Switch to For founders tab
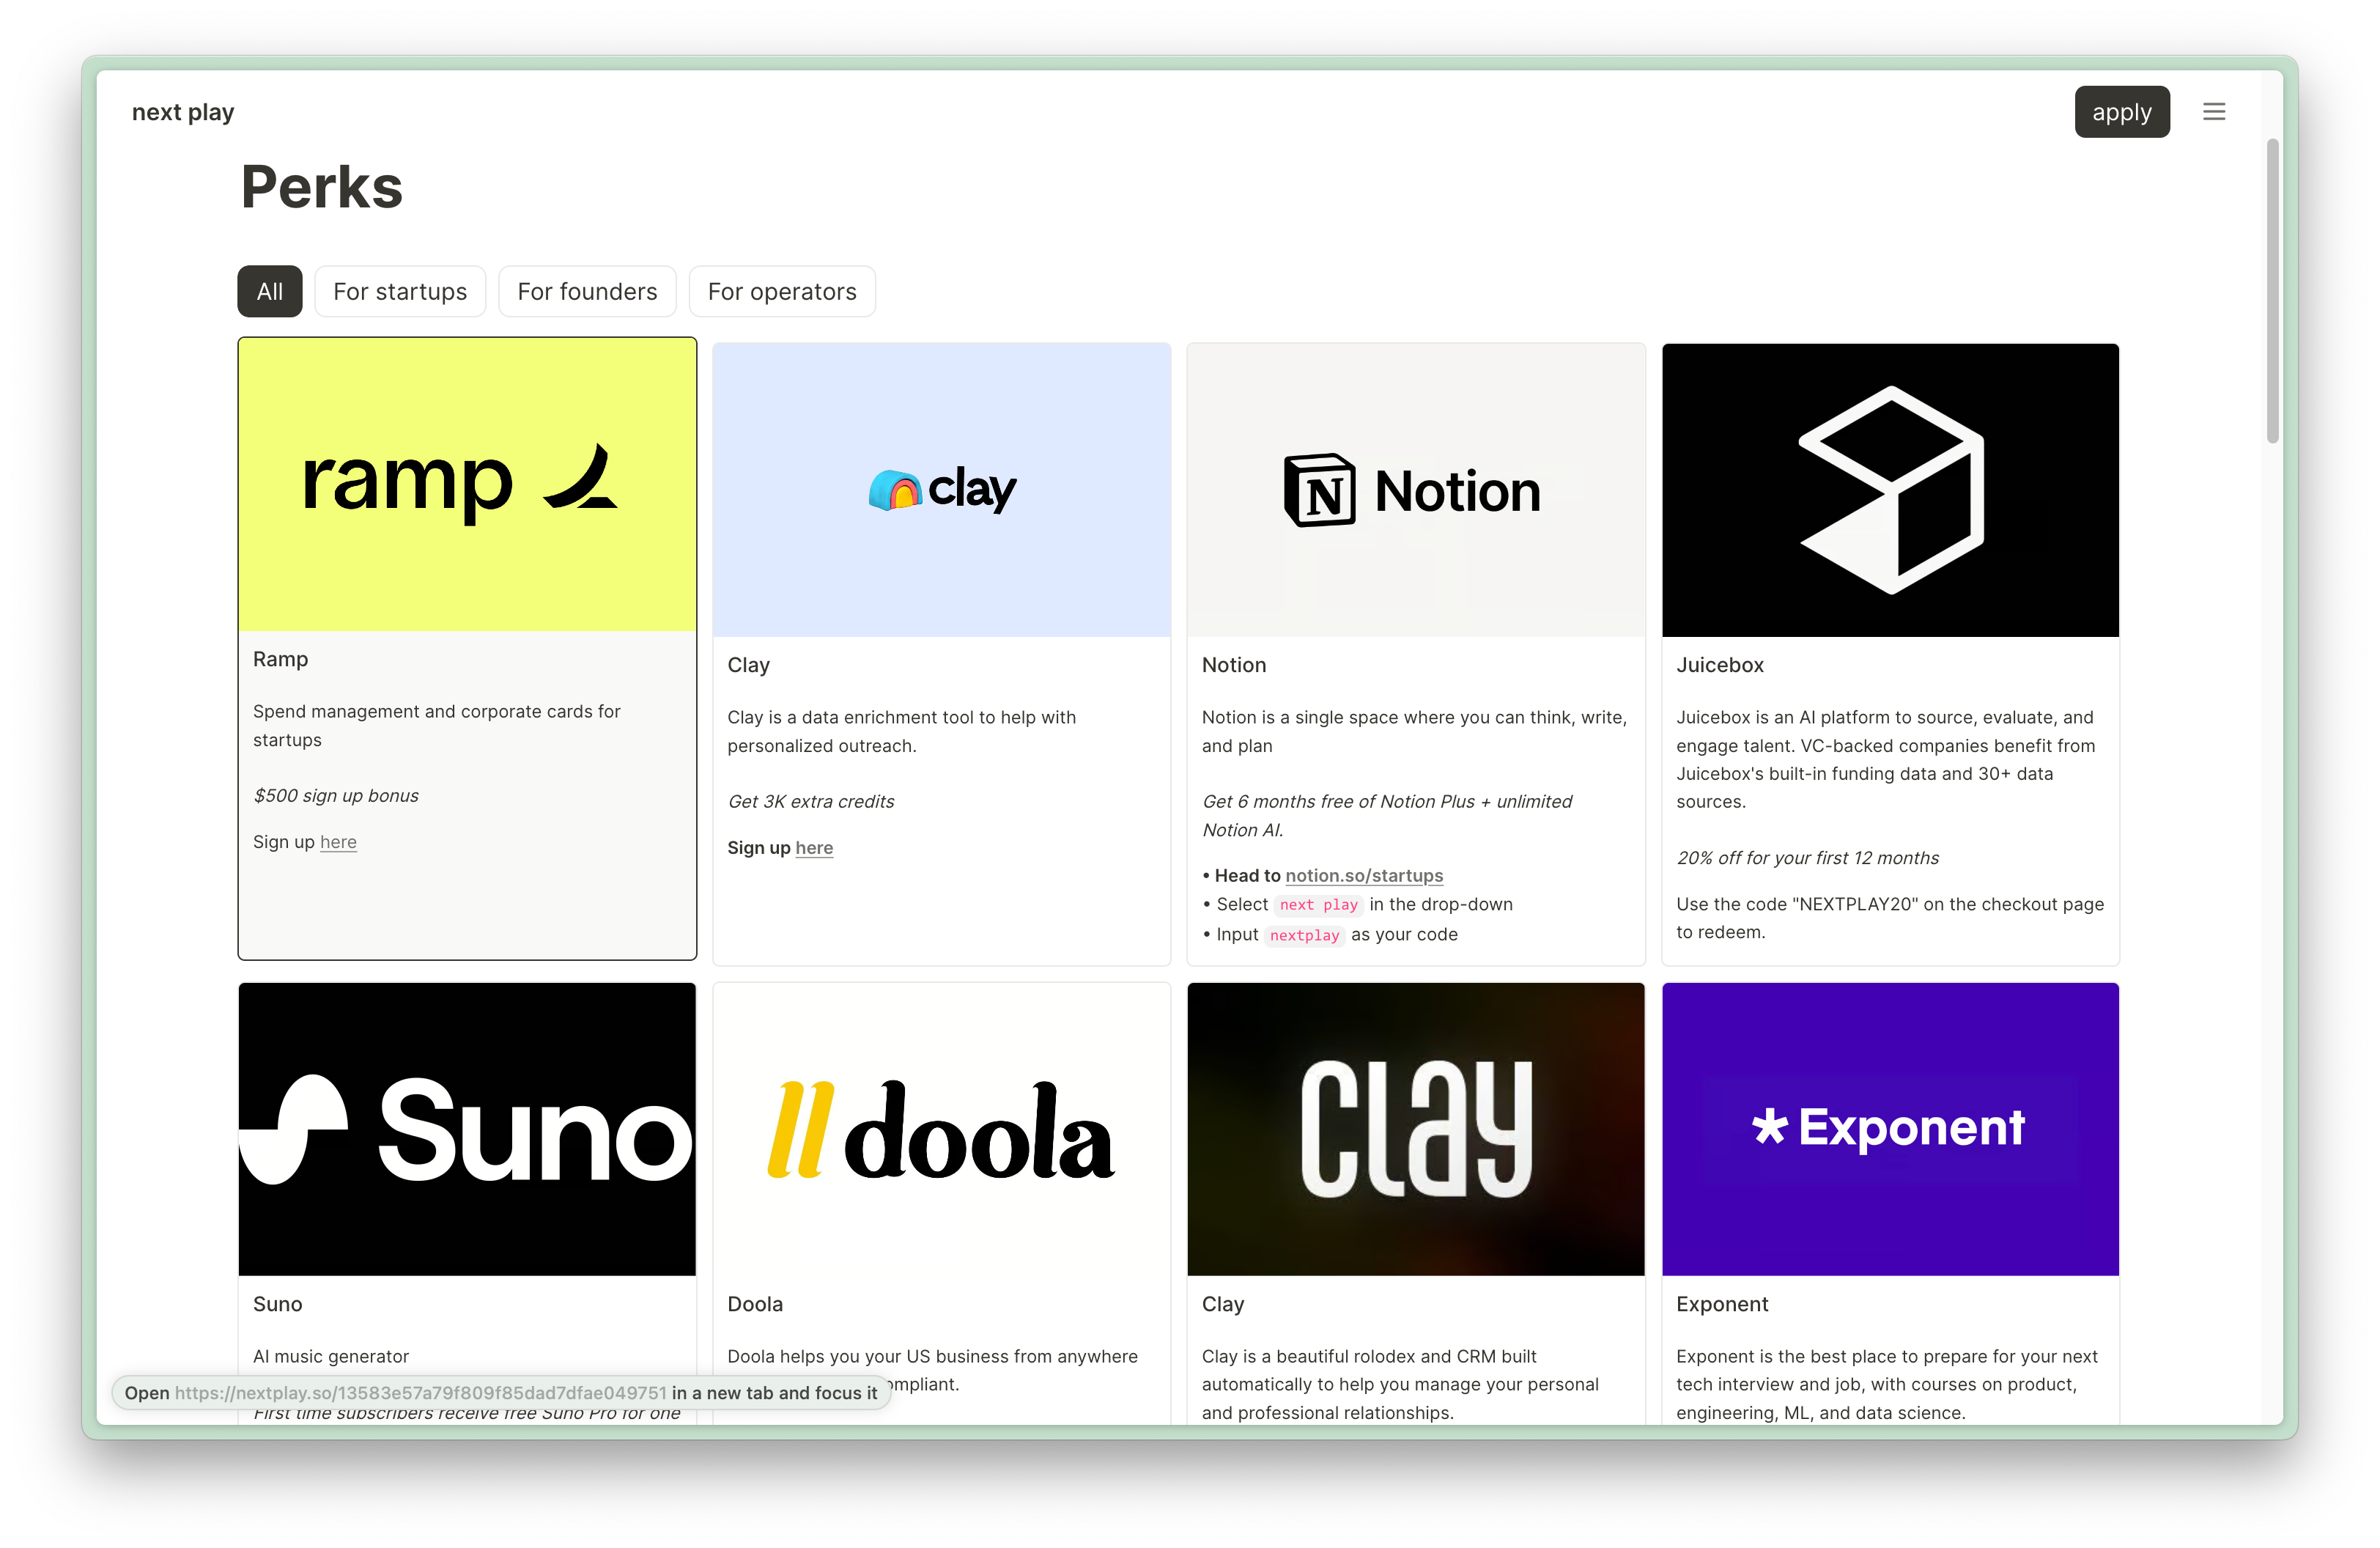Screen dimensions: 2380x1548 [x=587, y=291]
